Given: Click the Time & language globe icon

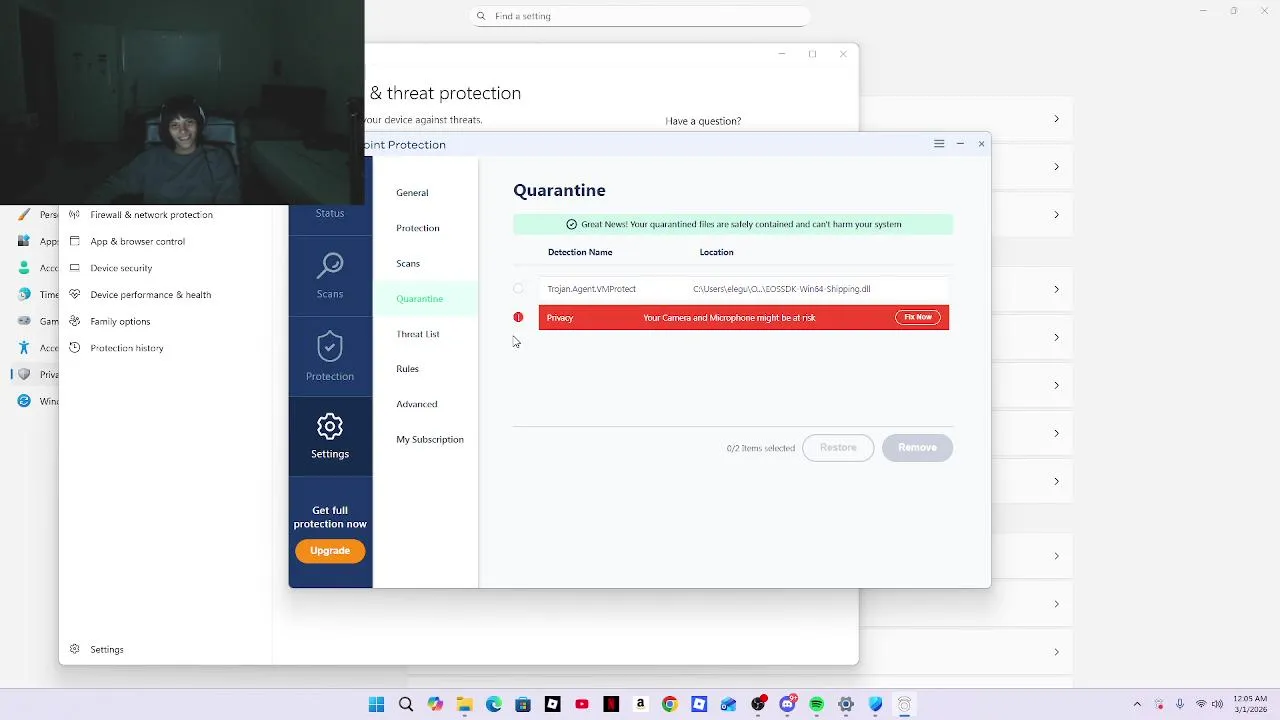Looking at the screenshot, I should point(24,294).
